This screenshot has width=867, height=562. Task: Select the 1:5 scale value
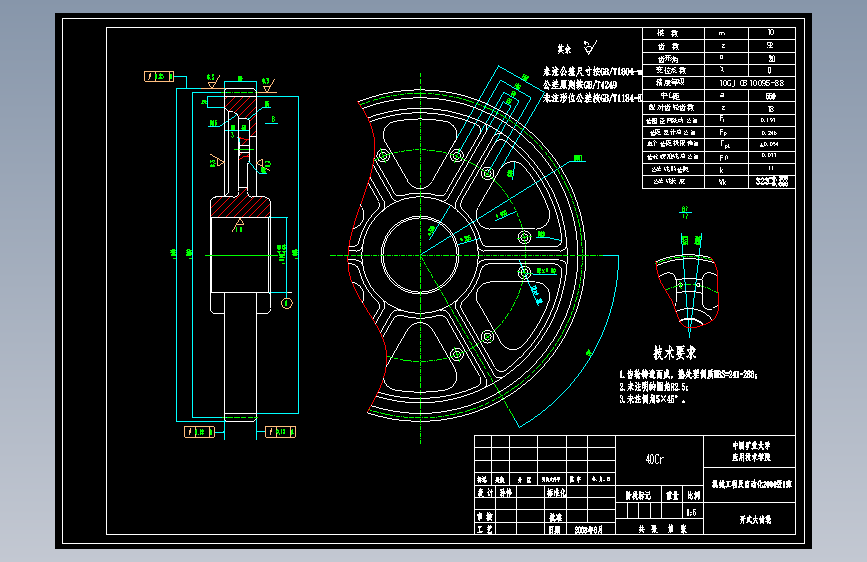click(691, 512)
